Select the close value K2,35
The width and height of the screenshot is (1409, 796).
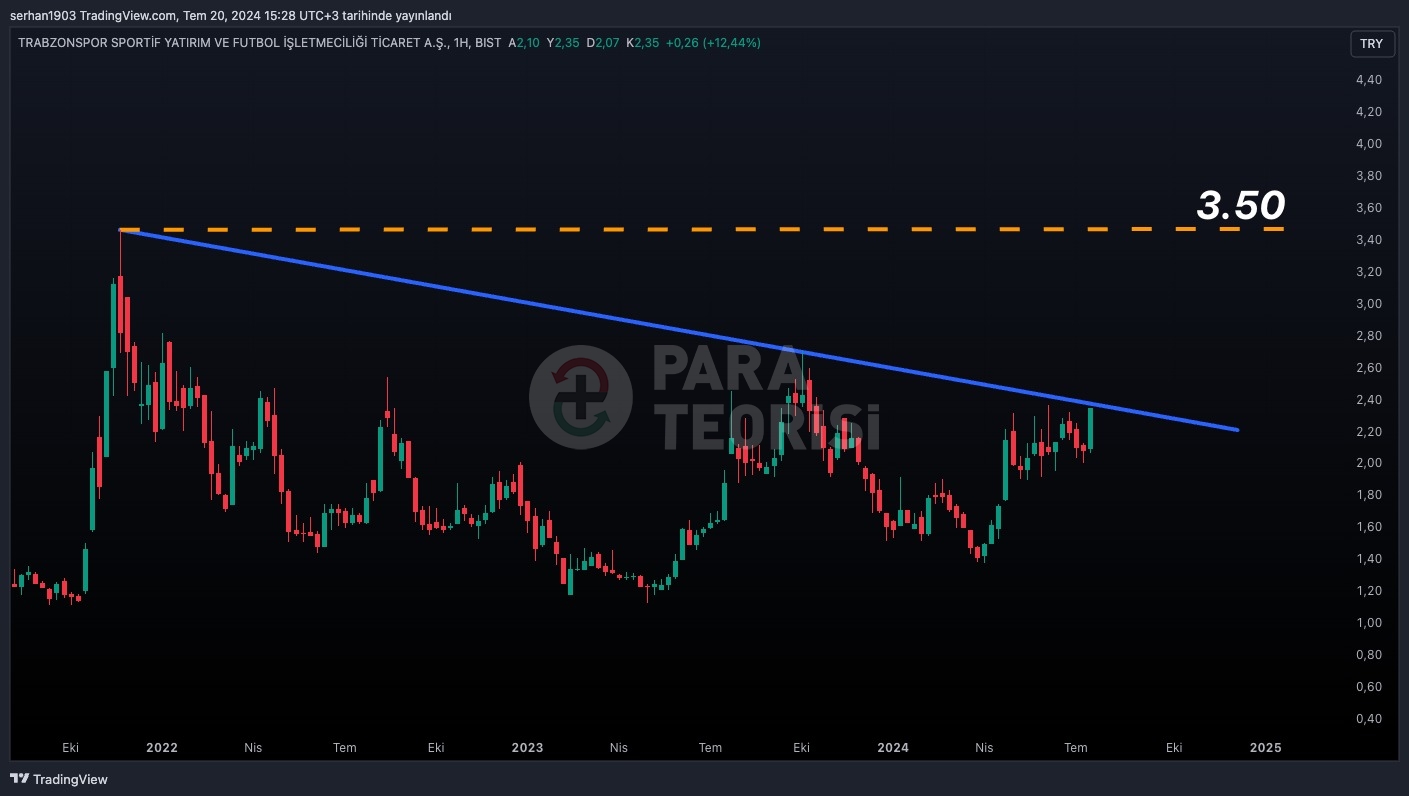click(643, 43)
